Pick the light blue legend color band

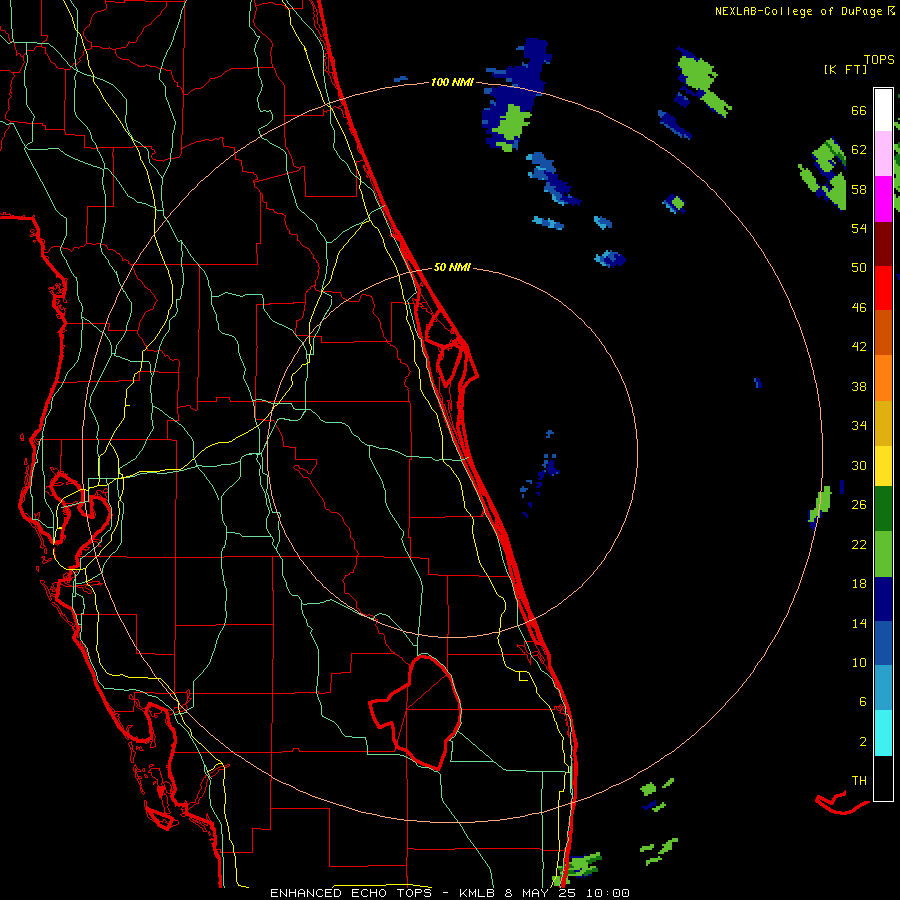(883, 688)
